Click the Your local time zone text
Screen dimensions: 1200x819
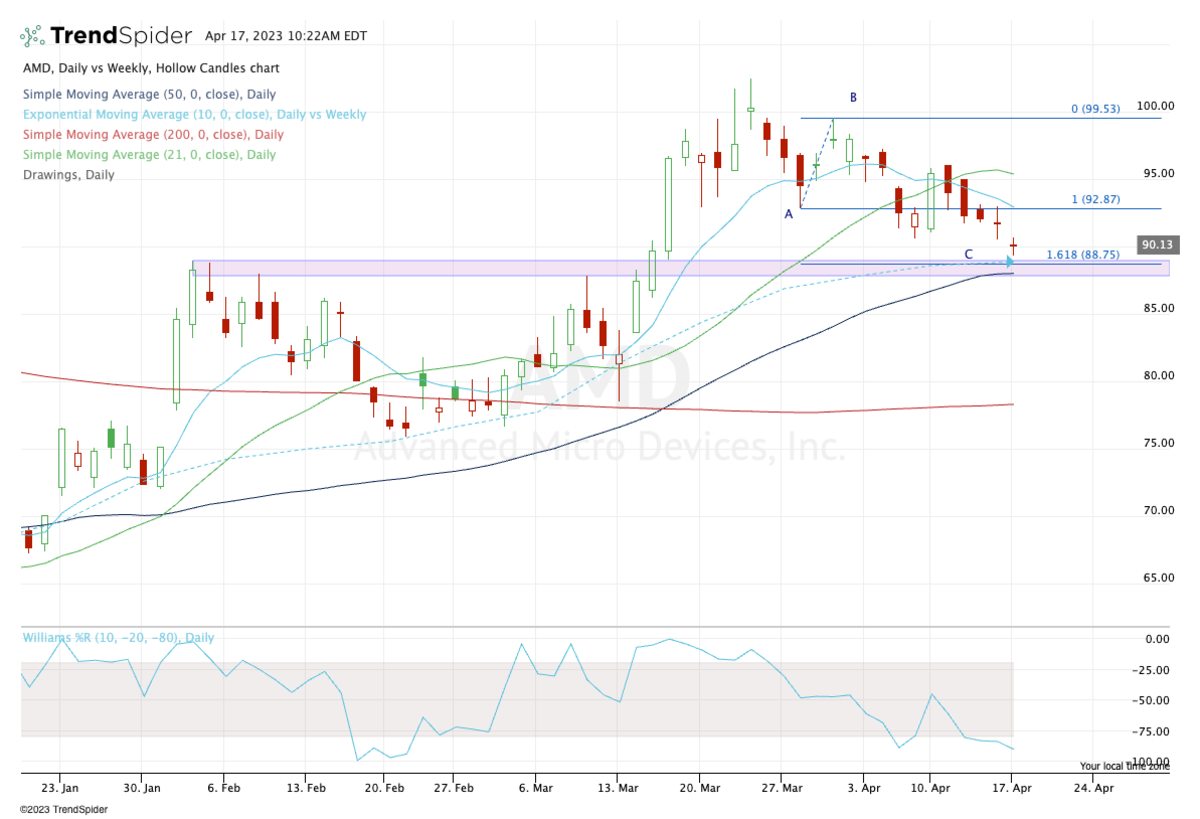(x=1122, y=766)
